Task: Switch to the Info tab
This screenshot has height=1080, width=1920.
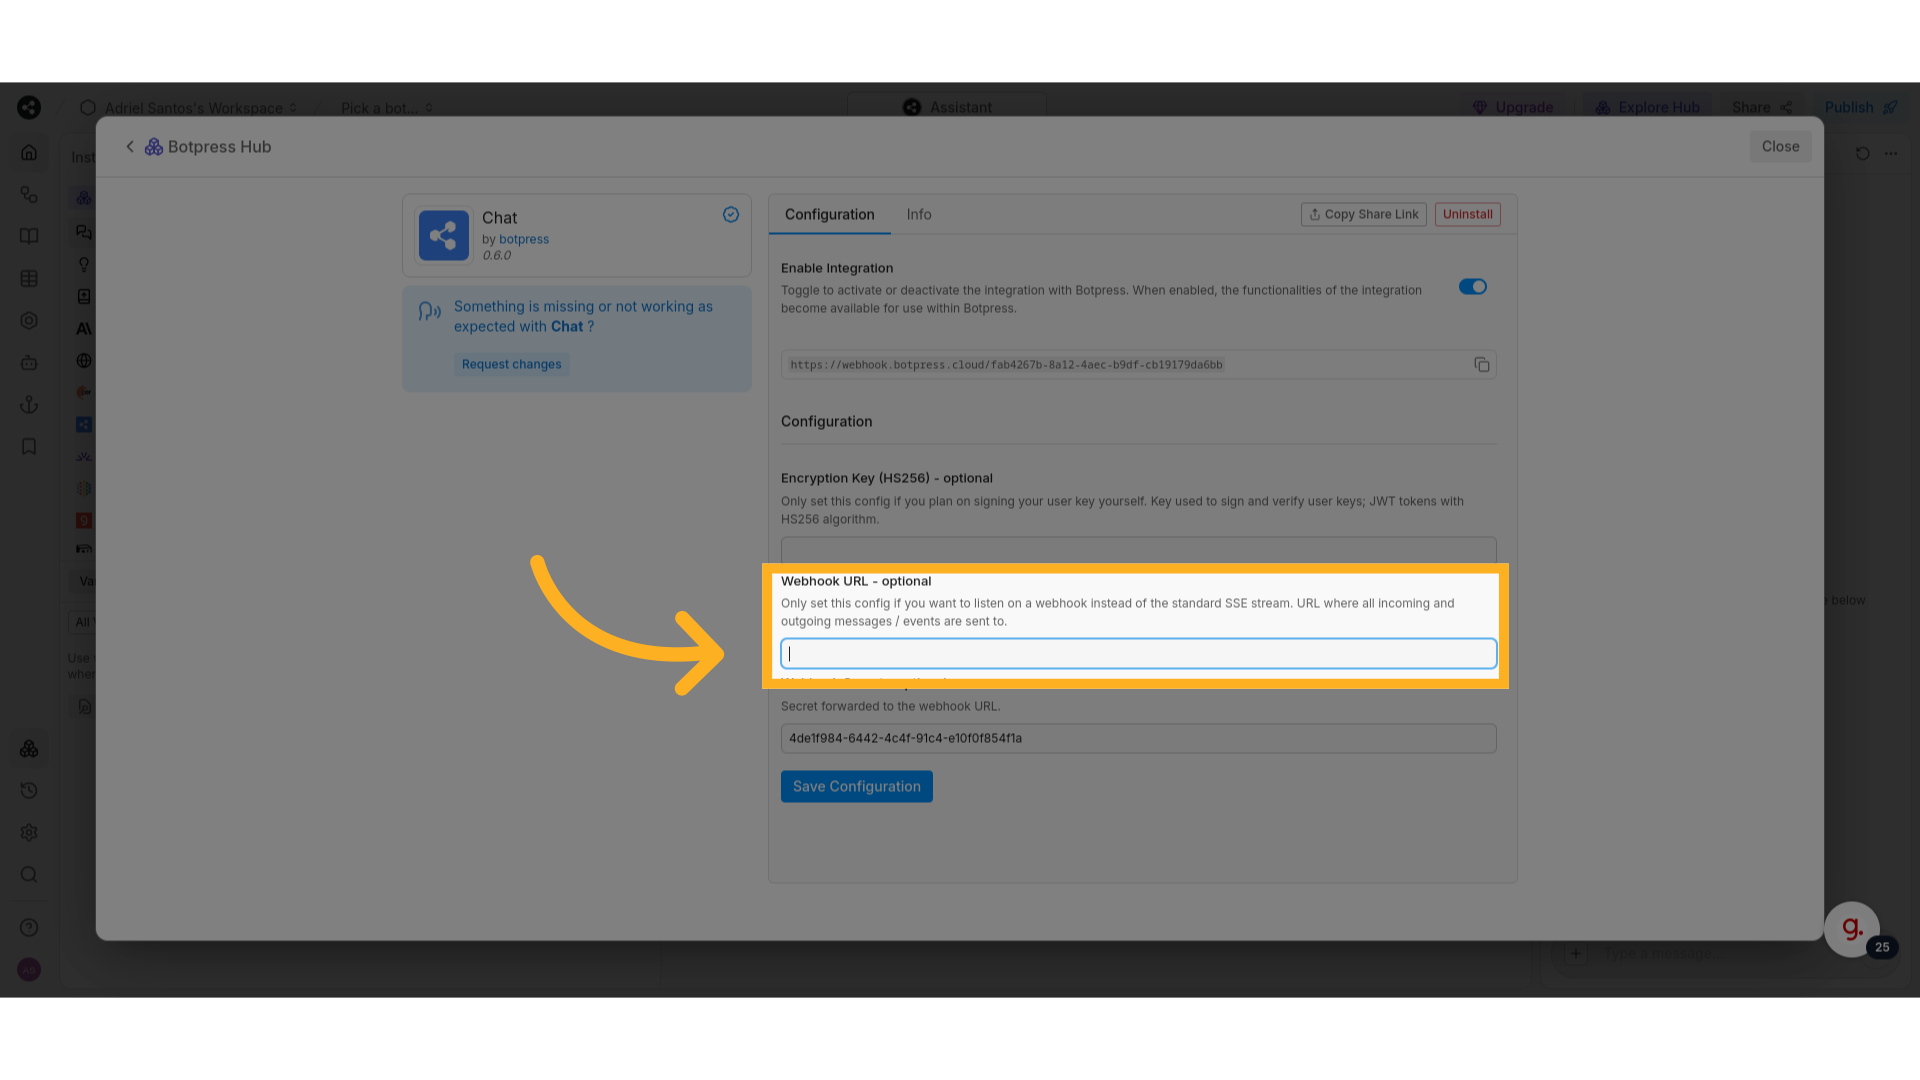Action: point(918,214)
